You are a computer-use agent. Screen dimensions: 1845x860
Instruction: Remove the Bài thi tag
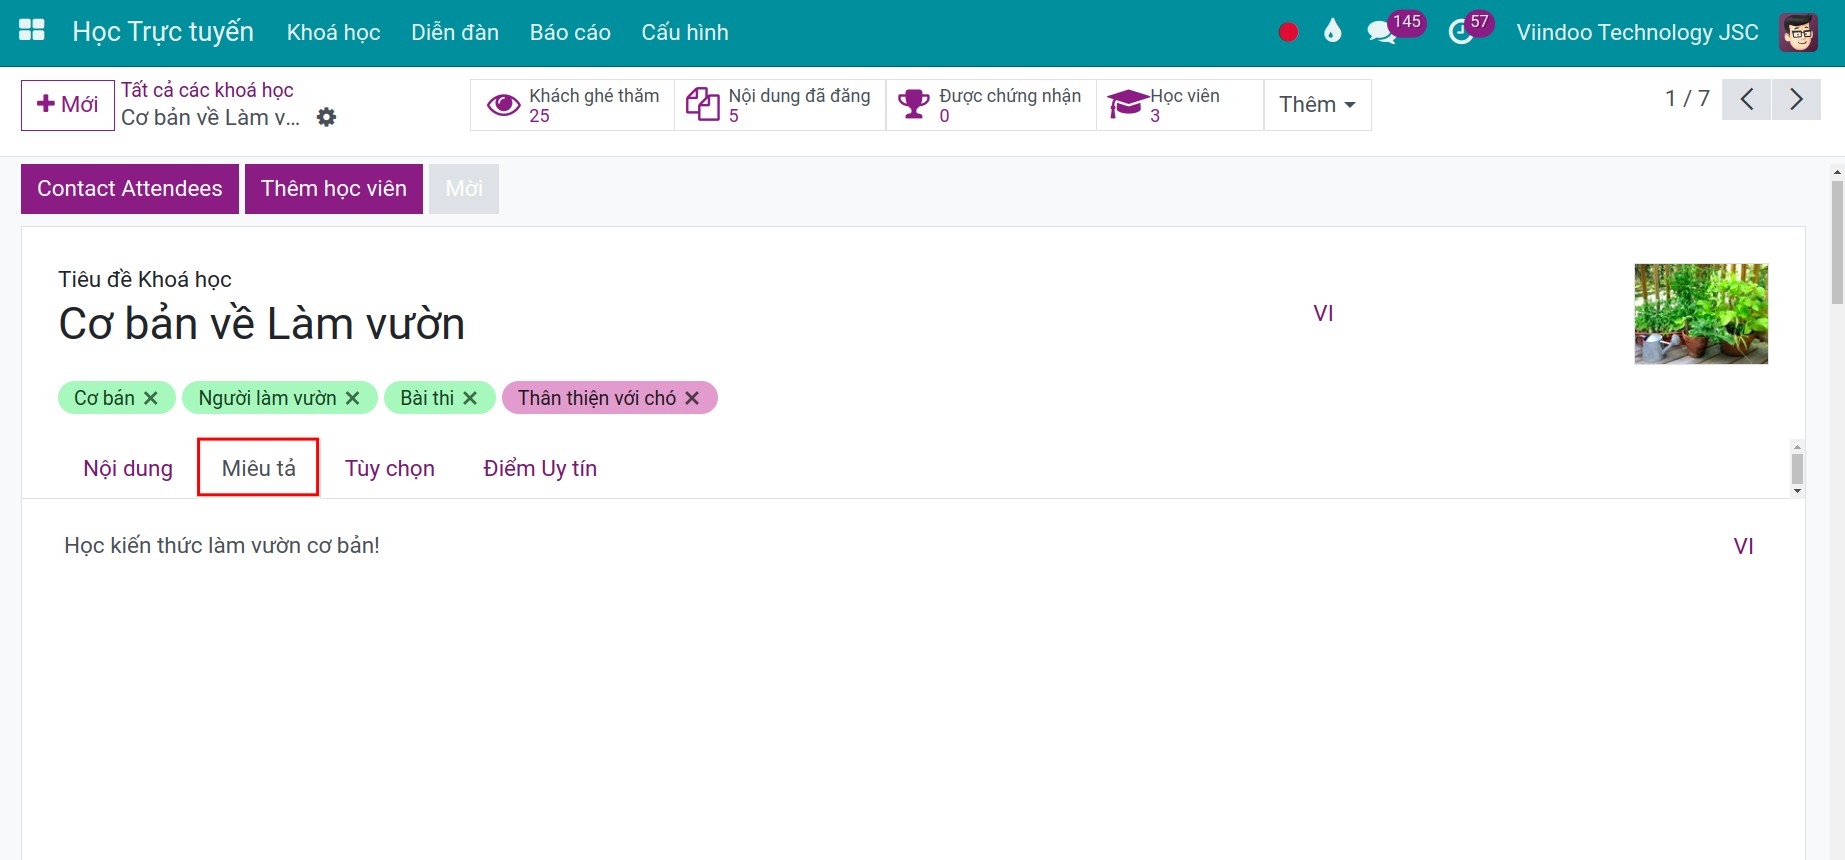click(x=470, y=398)
